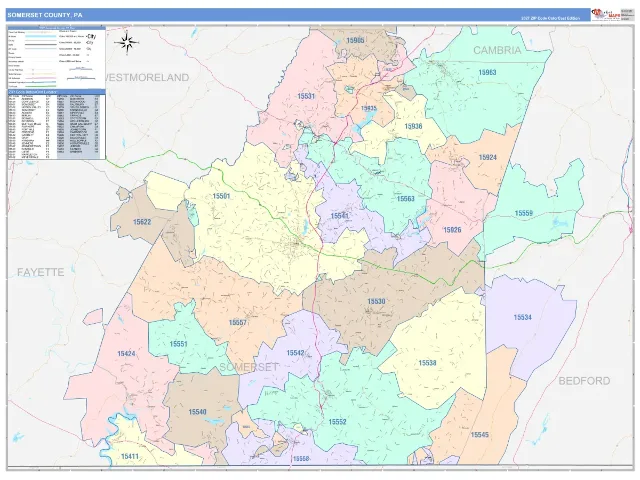
Task: Select ZIP code label 15411
Action: [130, 456]
